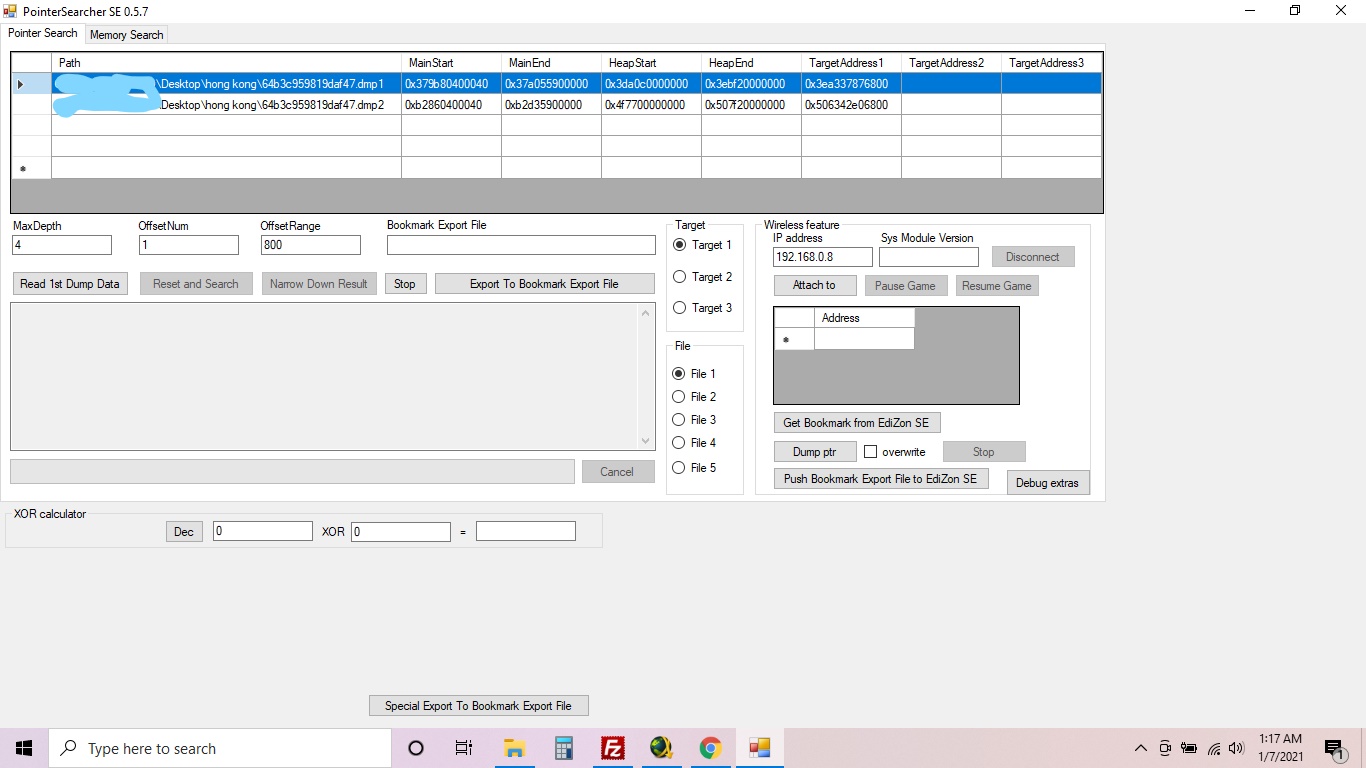
Task: Click the Dec button in XOR calculator
Action: [x=184, y=532]
